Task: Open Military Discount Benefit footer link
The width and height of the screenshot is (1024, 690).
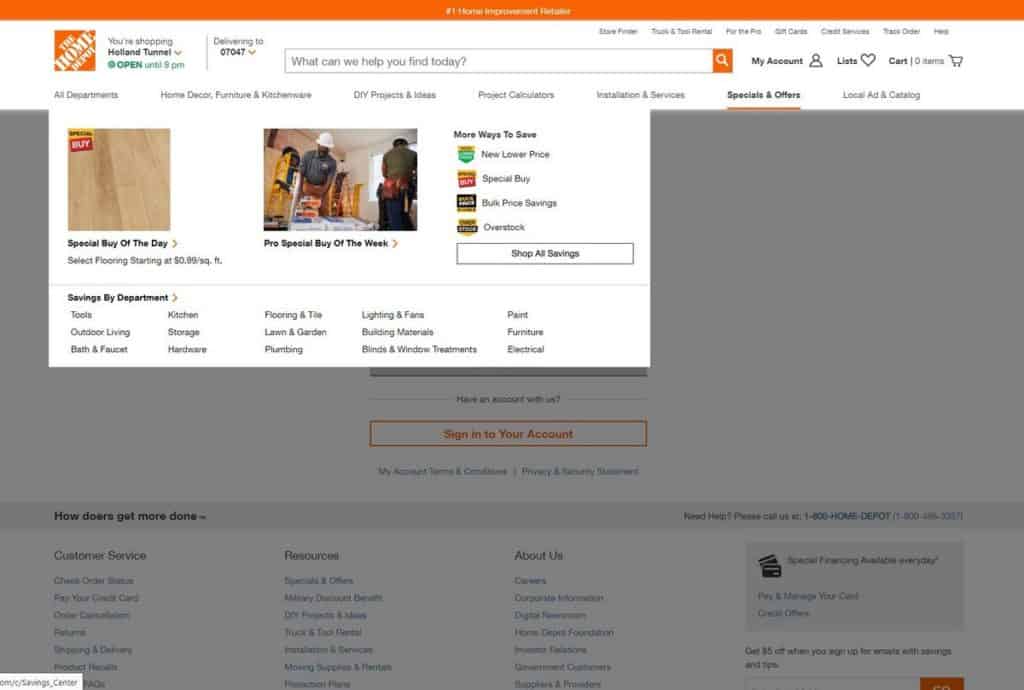Action: point(334,598)
